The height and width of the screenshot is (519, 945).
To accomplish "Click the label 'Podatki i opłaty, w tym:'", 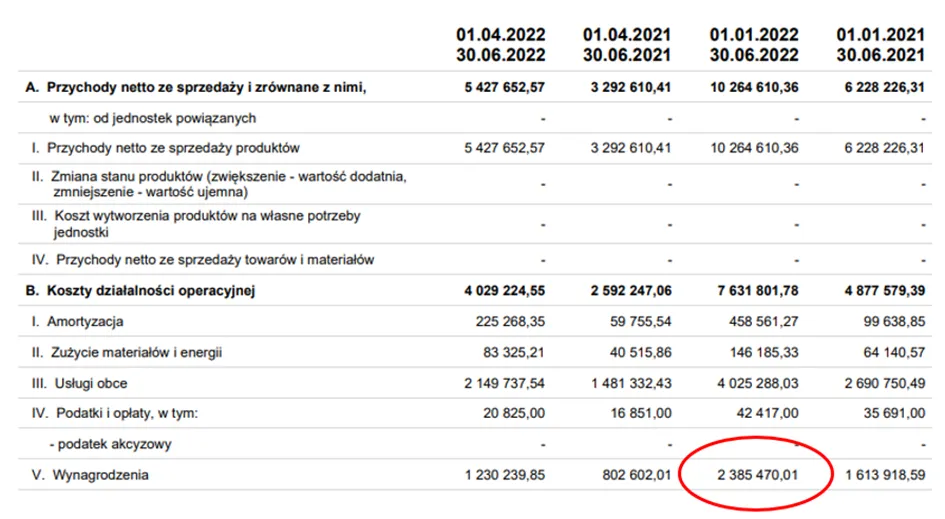I will pos(127,413).
